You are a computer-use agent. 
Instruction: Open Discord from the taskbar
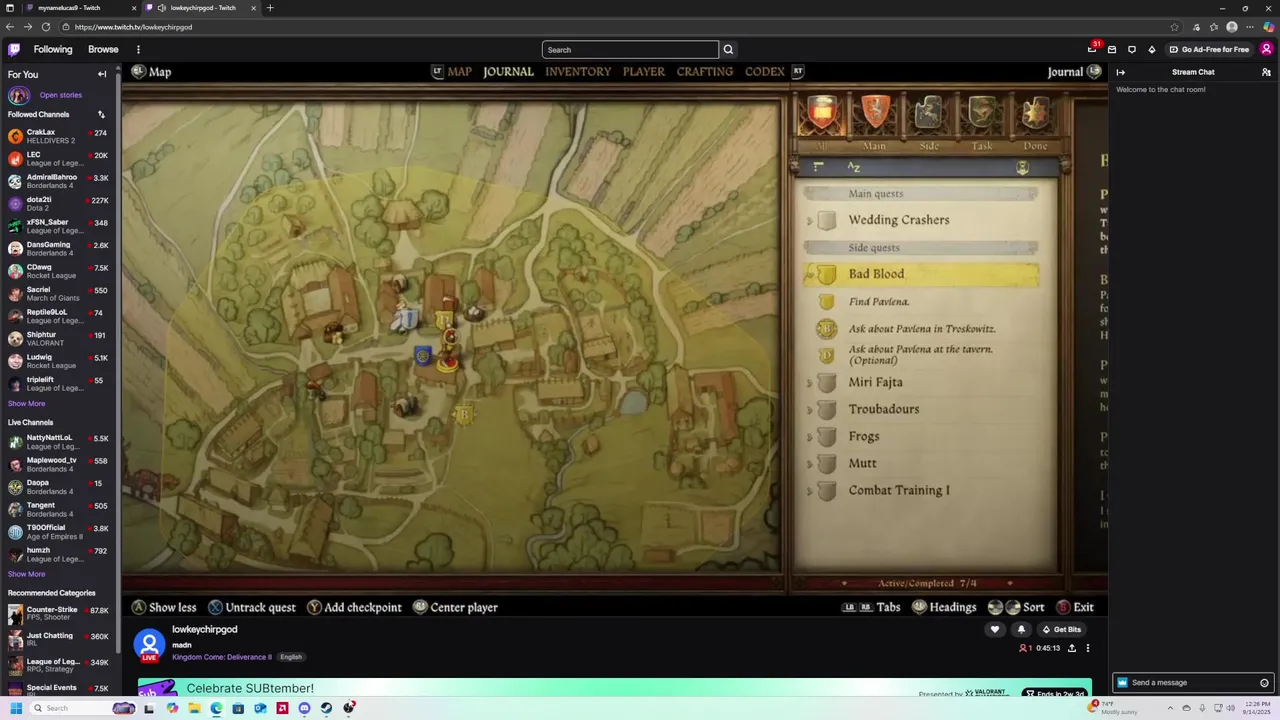(x=304, y=708)
